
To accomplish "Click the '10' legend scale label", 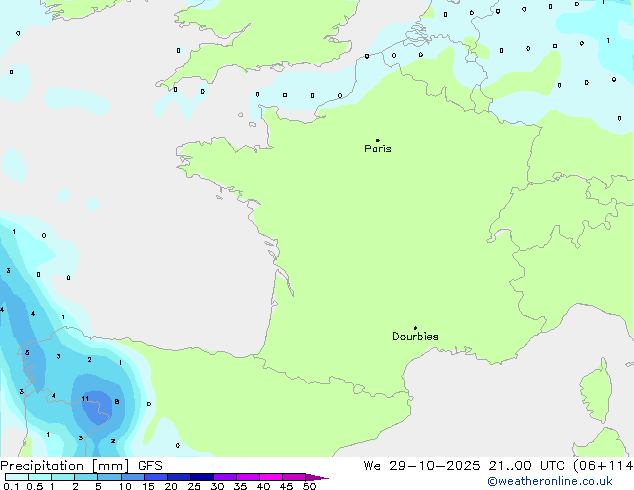I will [125, 486].
